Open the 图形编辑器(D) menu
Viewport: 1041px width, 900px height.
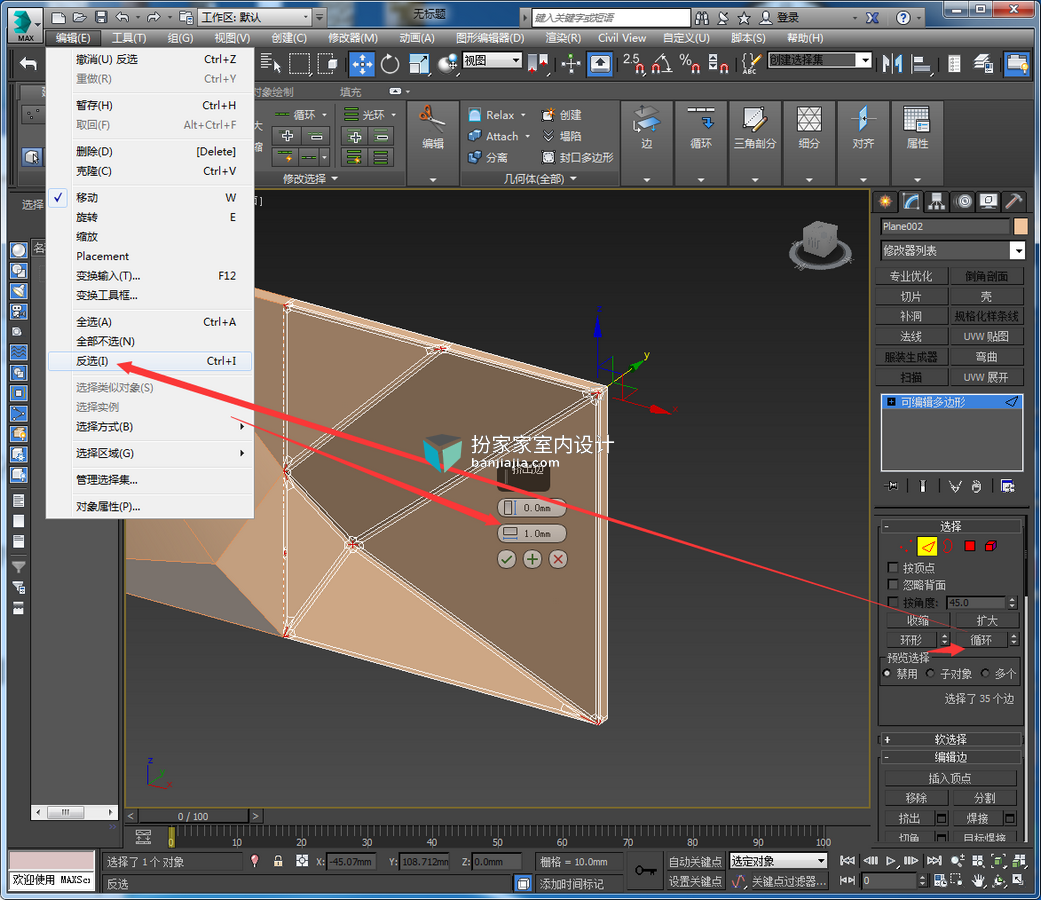490,38
